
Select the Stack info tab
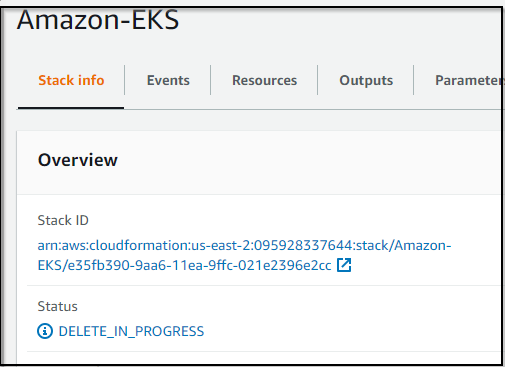pyautogui.click(x=71, y=80)
